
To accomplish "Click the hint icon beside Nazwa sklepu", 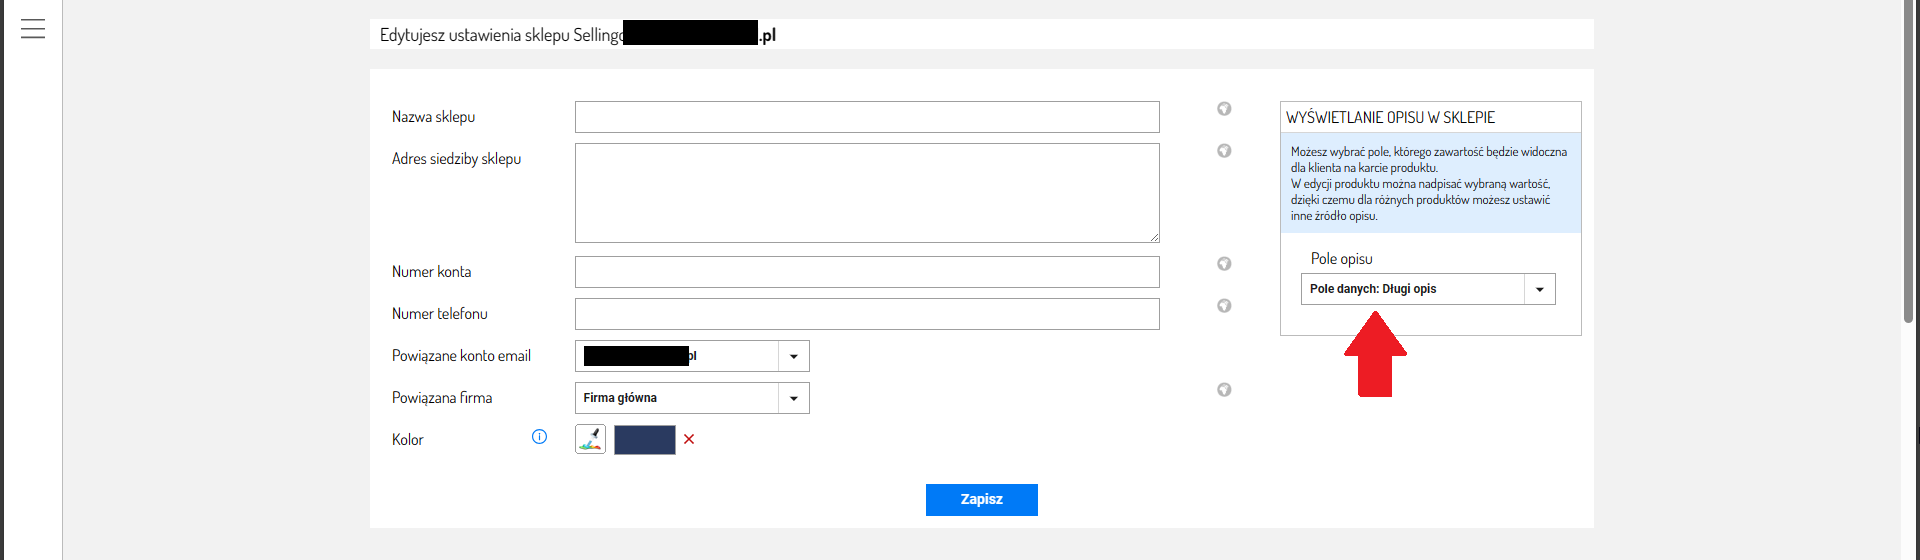I will (x=1224, y=109).
